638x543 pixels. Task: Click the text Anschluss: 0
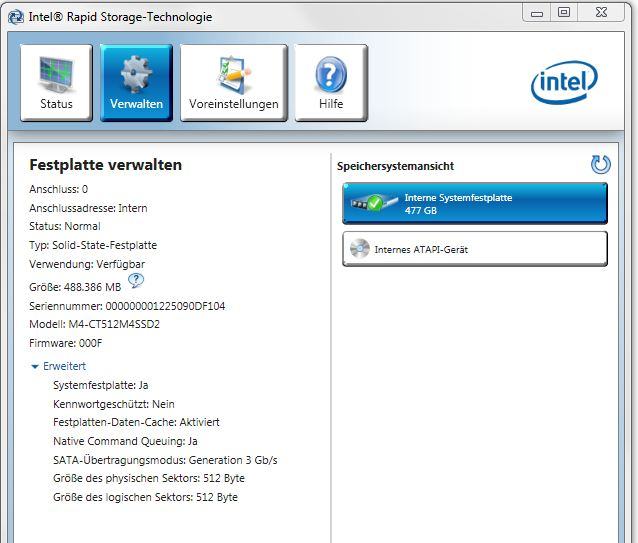click(x=59, y=189)
